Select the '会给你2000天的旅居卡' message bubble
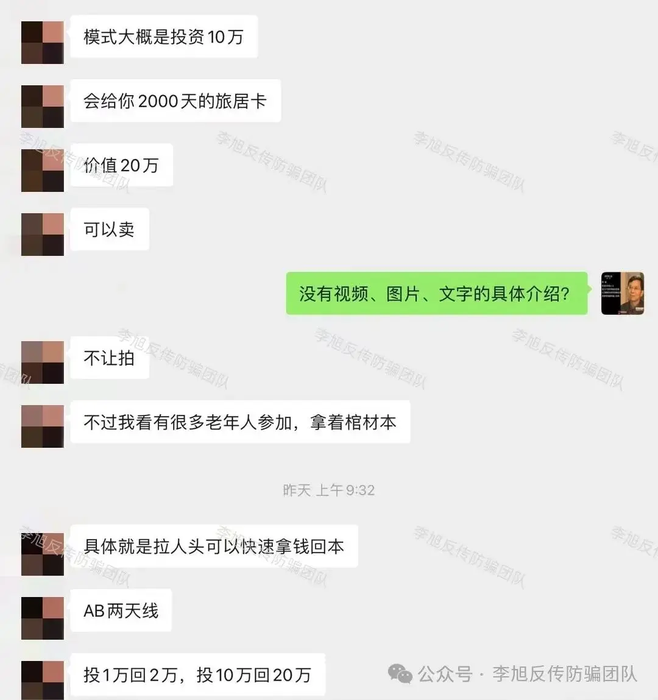Image resolution: width=658 pixels, height=700 pixels. [x=175, y=101]
